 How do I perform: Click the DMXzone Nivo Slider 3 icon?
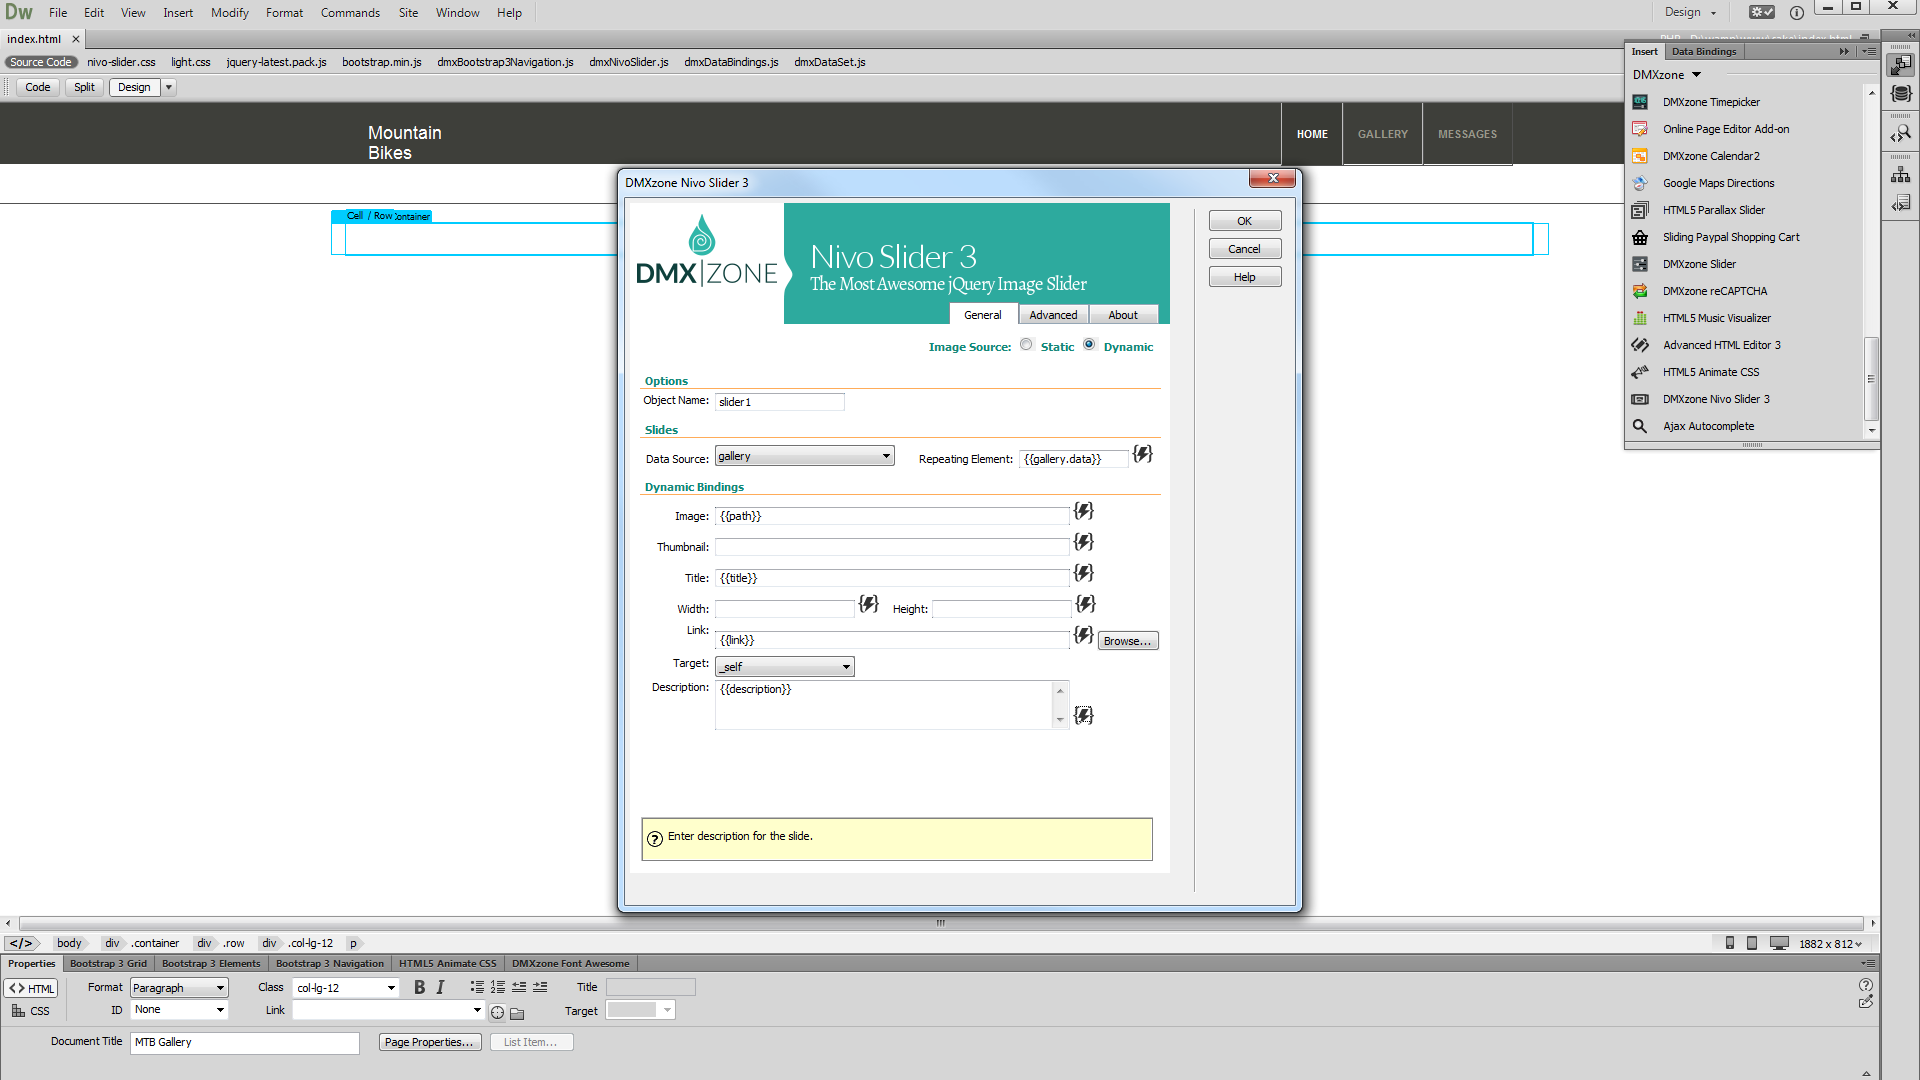[x=1640, y=399]
